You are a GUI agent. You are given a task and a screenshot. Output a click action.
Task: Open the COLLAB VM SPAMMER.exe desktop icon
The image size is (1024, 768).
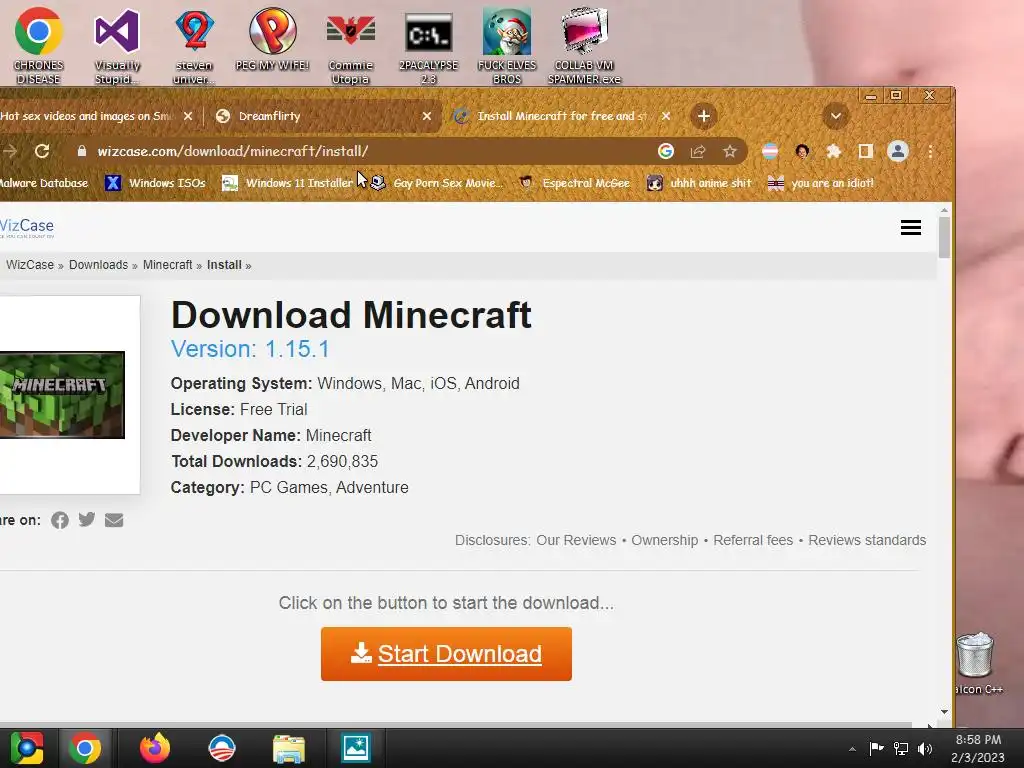coord(584,46)
